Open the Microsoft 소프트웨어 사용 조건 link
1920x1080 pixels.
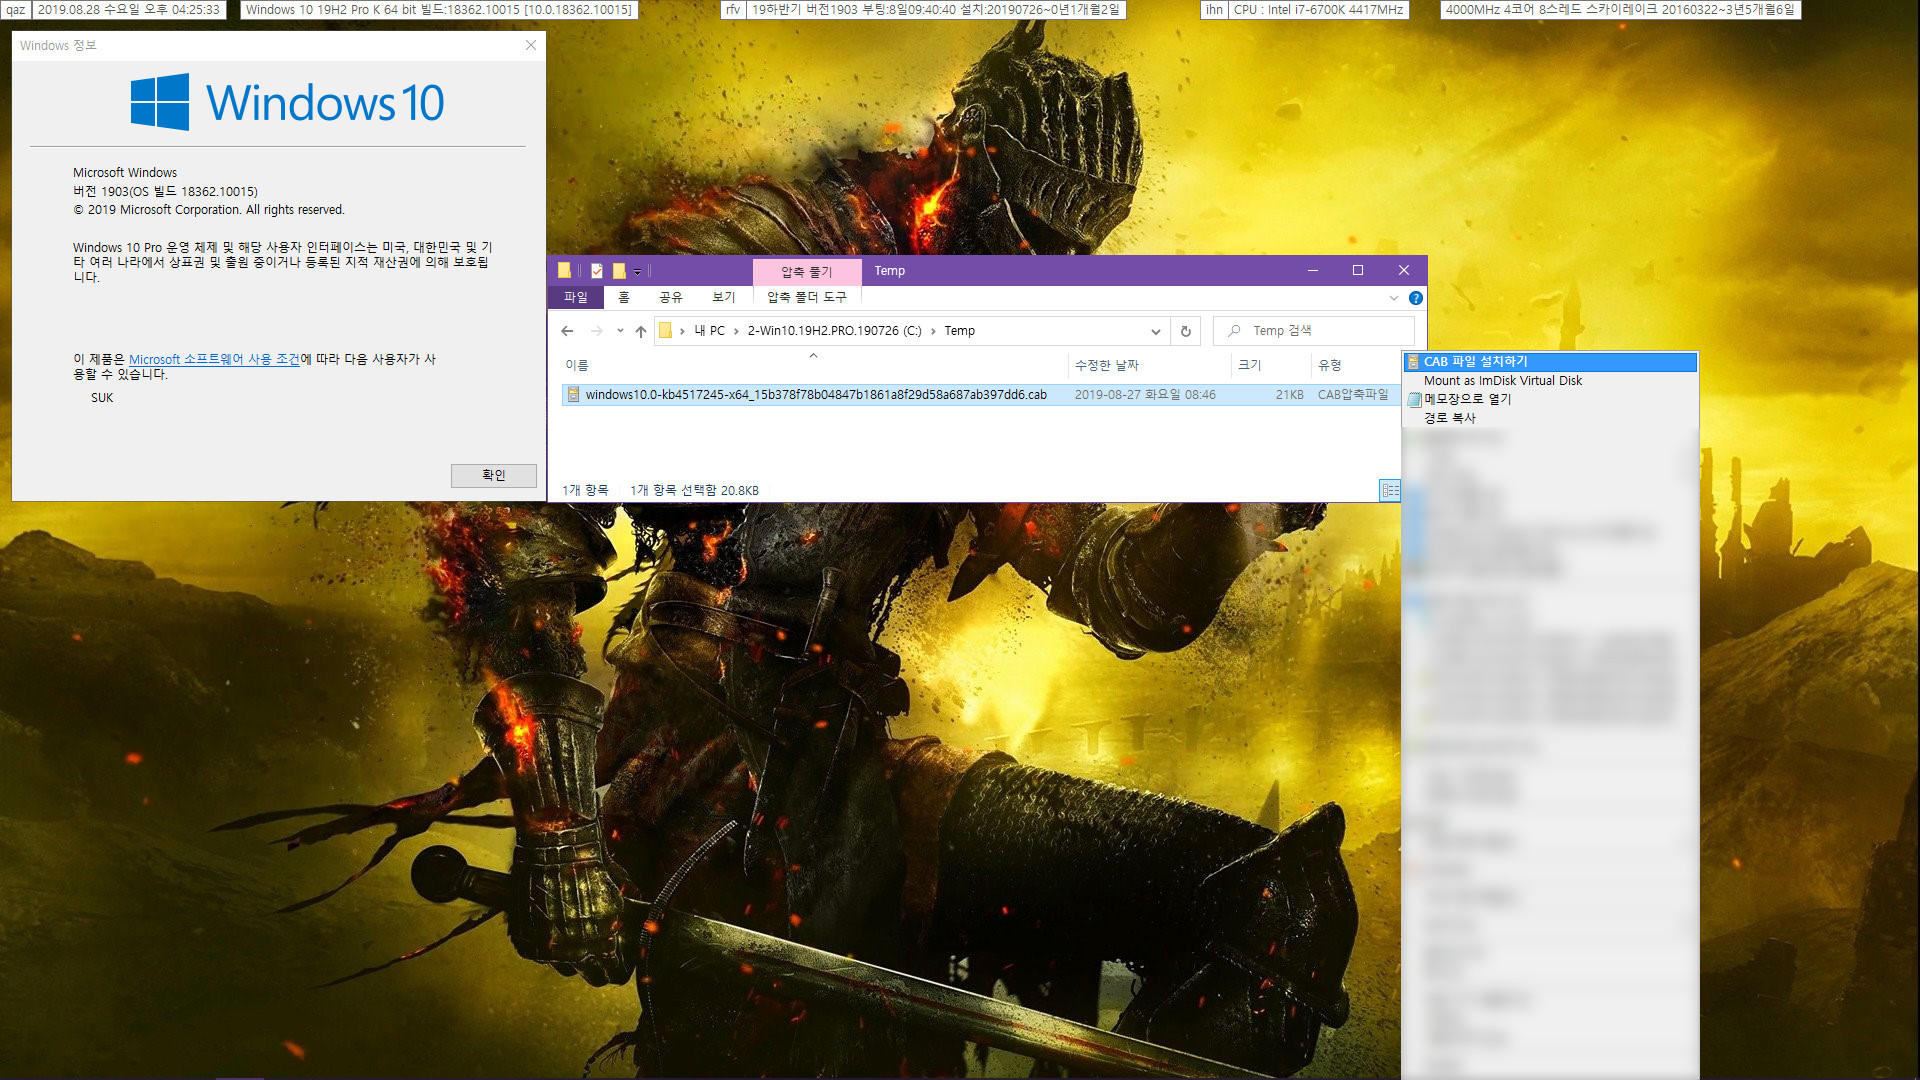(214, 359)
